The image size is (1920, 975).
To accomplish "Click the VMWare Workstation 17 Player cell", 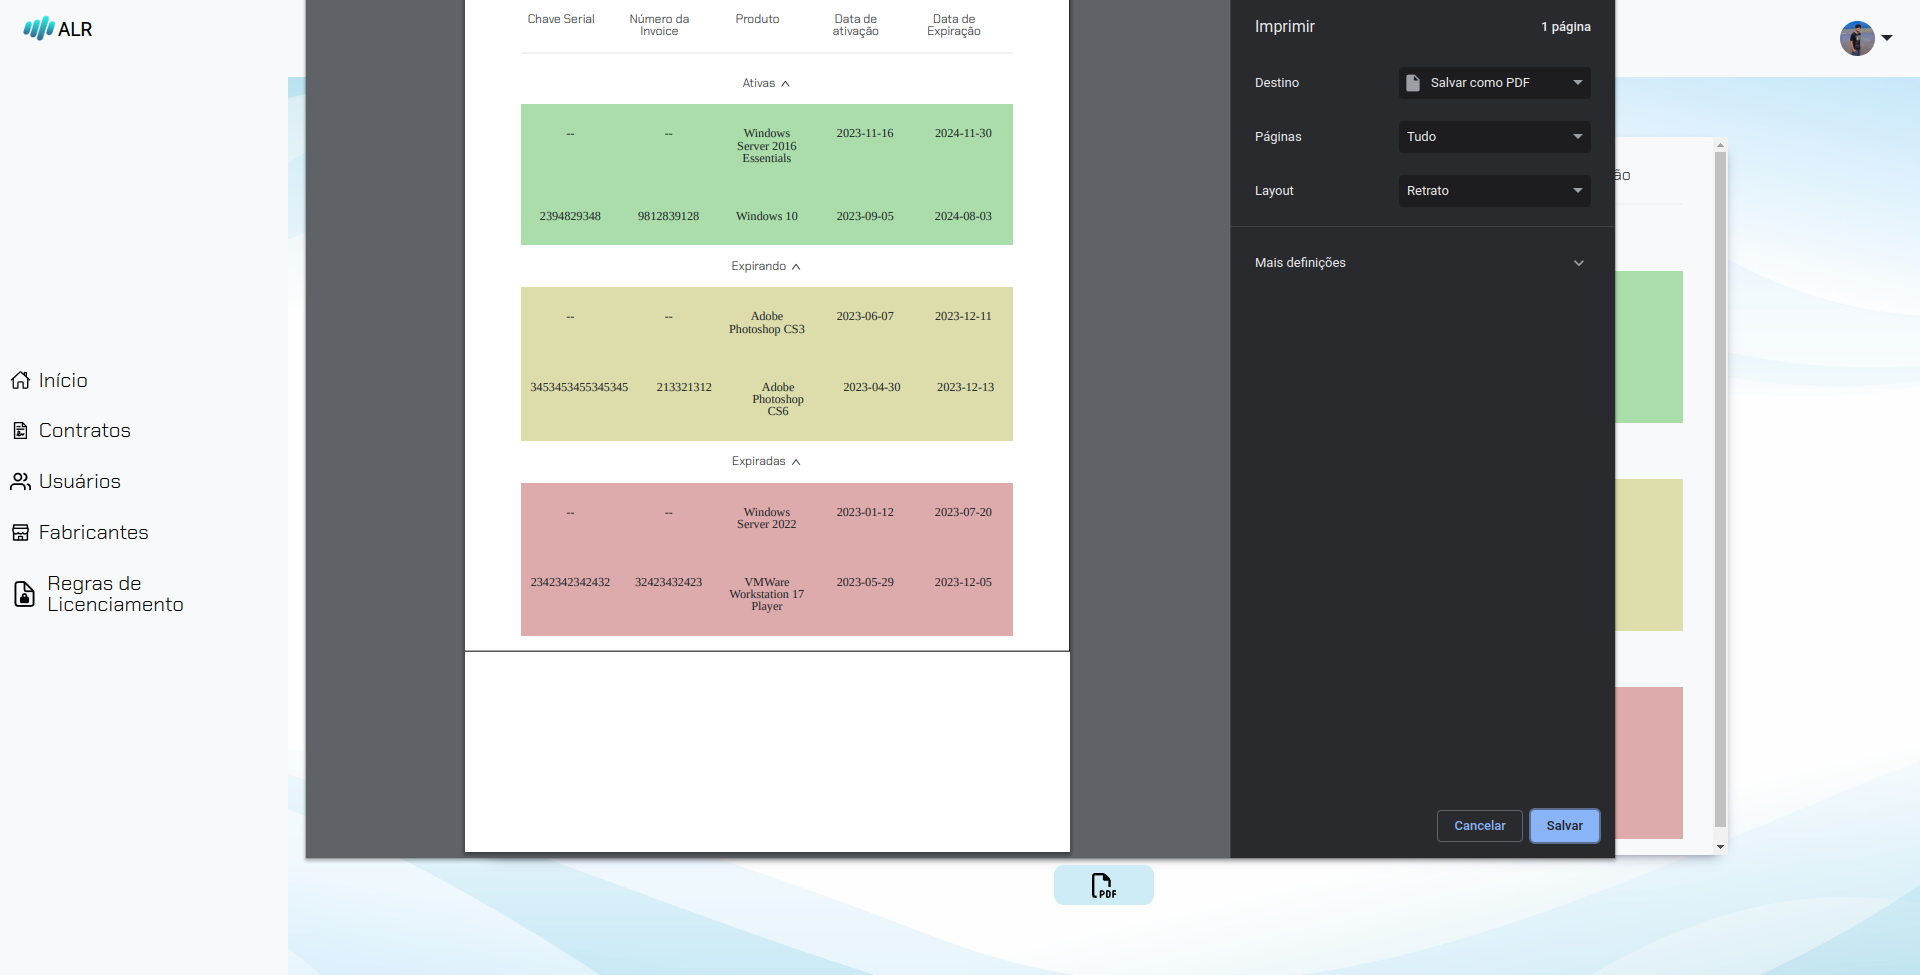I will pos(767,594).
